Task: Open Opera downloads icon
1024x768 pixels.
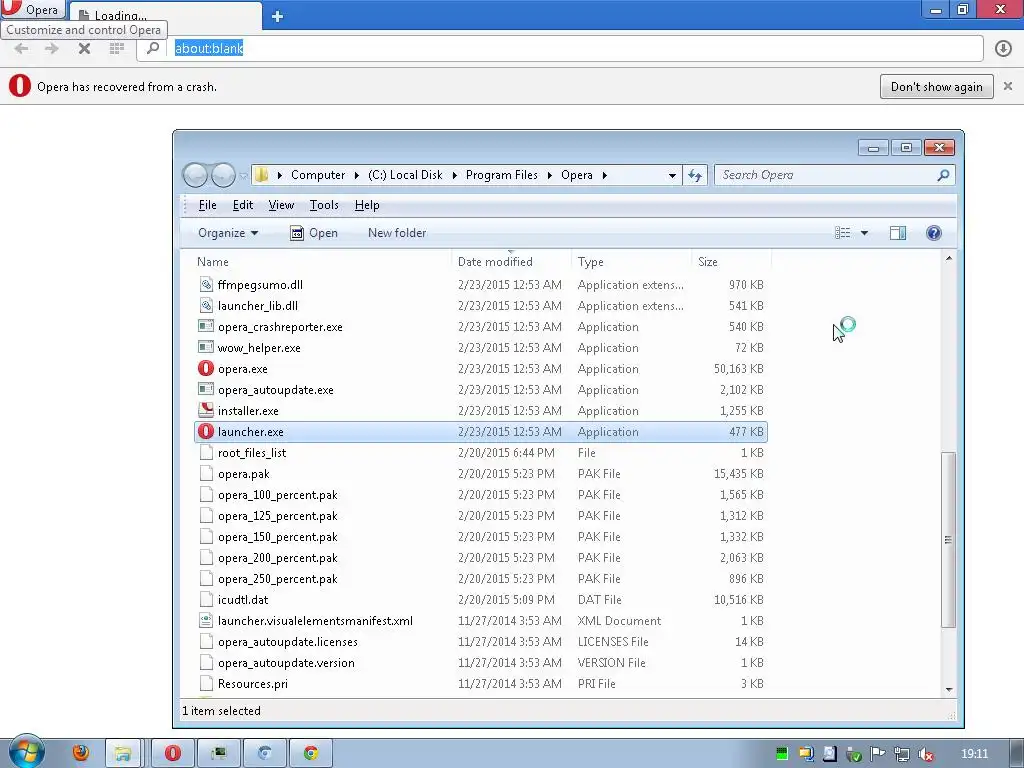Action: [x=1003, y=48]
